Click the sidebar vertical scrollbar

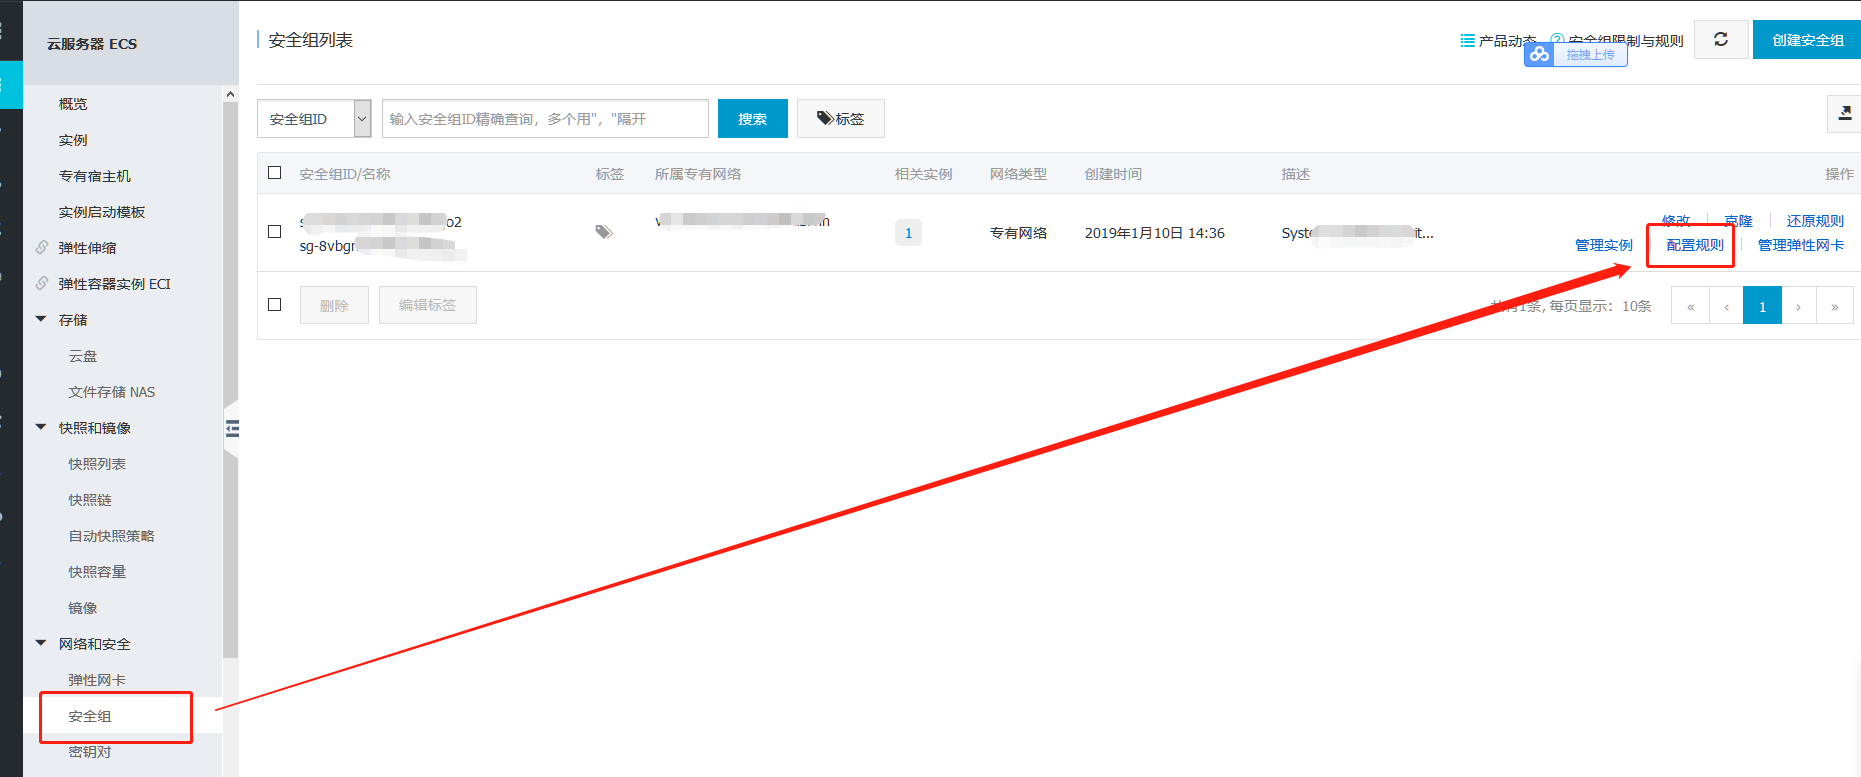pyautogui.click(x=230, y=380)
